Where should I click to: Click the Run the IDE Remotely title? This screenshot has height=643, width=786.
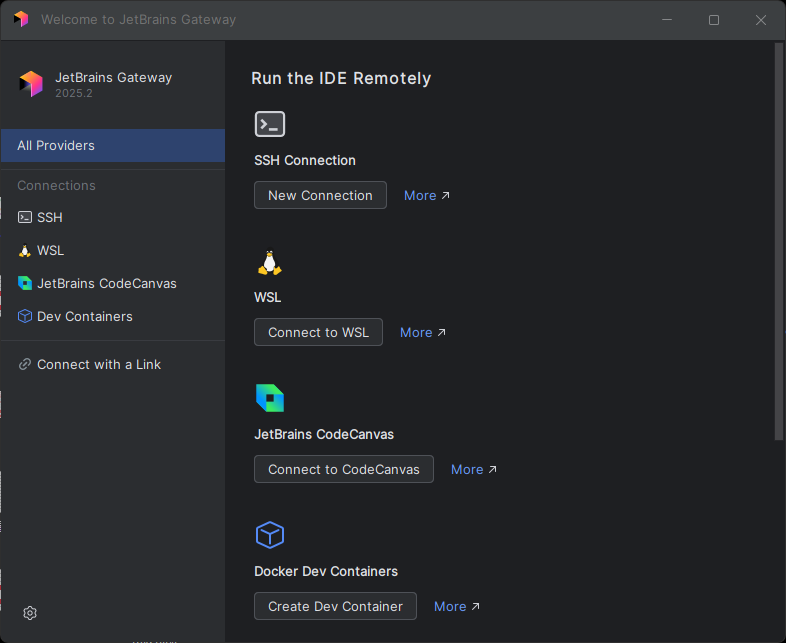click(341, 78)
